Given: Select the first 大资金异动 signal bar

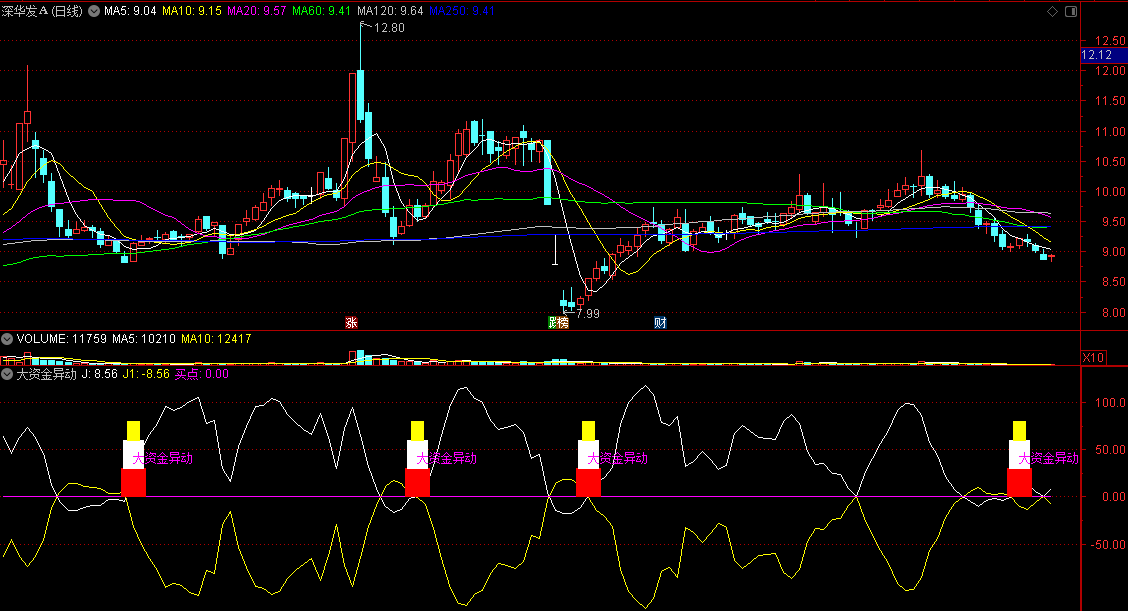Looking at the screenshot, I should pos(133,459).
